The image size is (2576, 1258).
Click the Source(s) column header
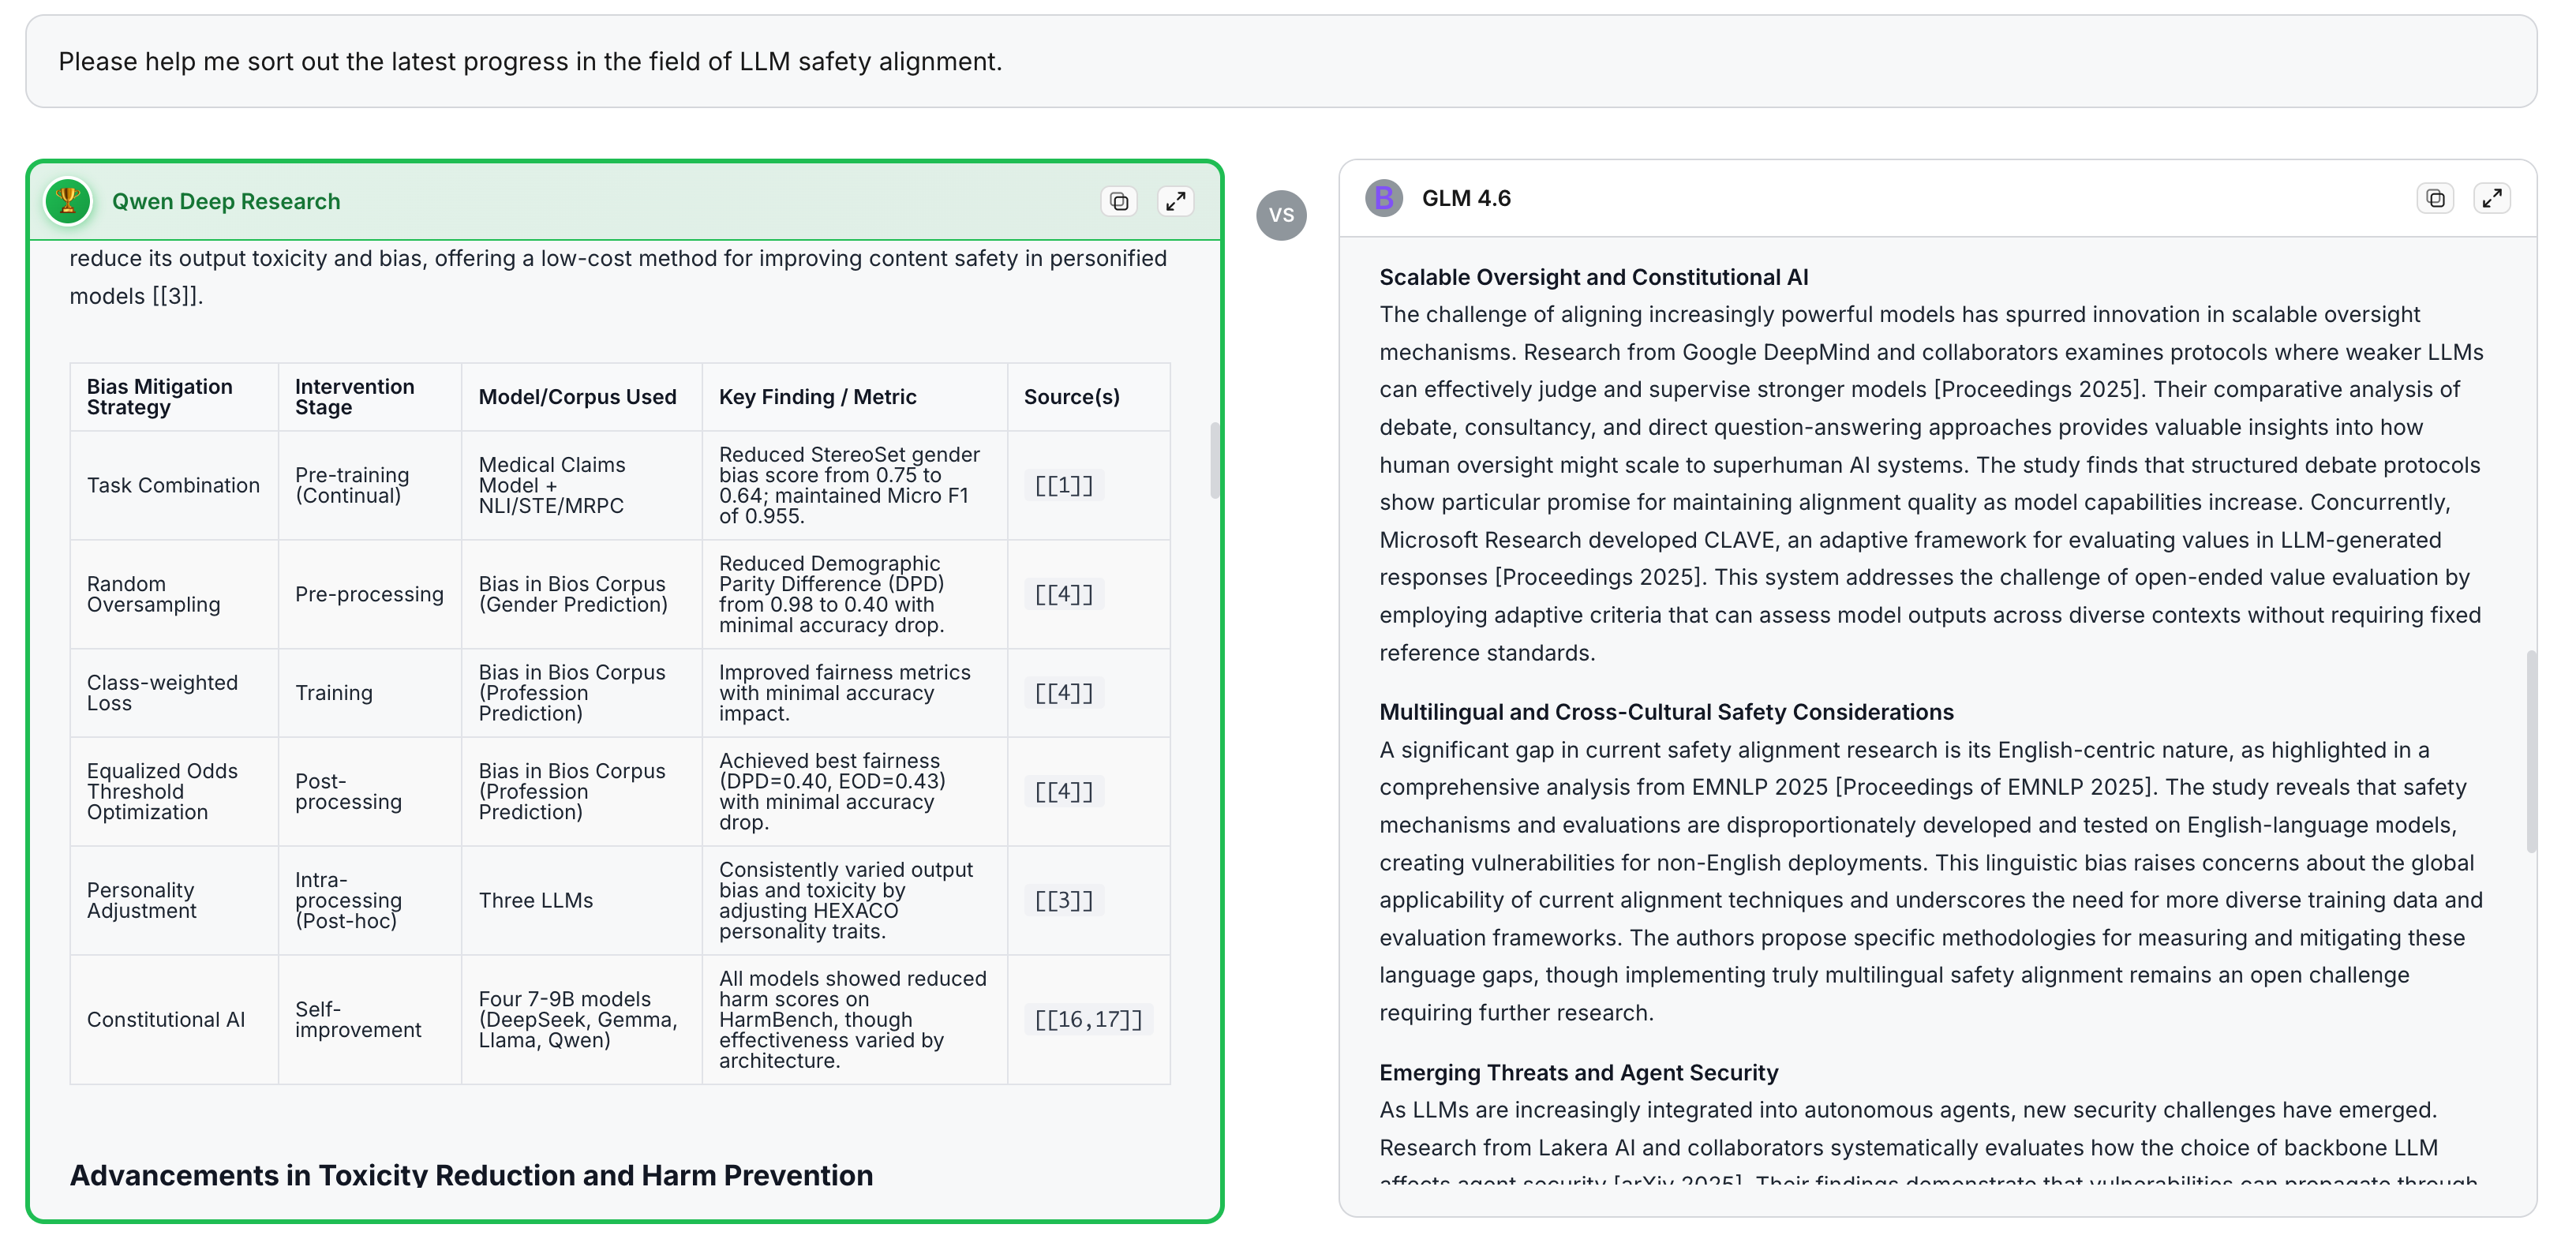(x=1071, y=397)
